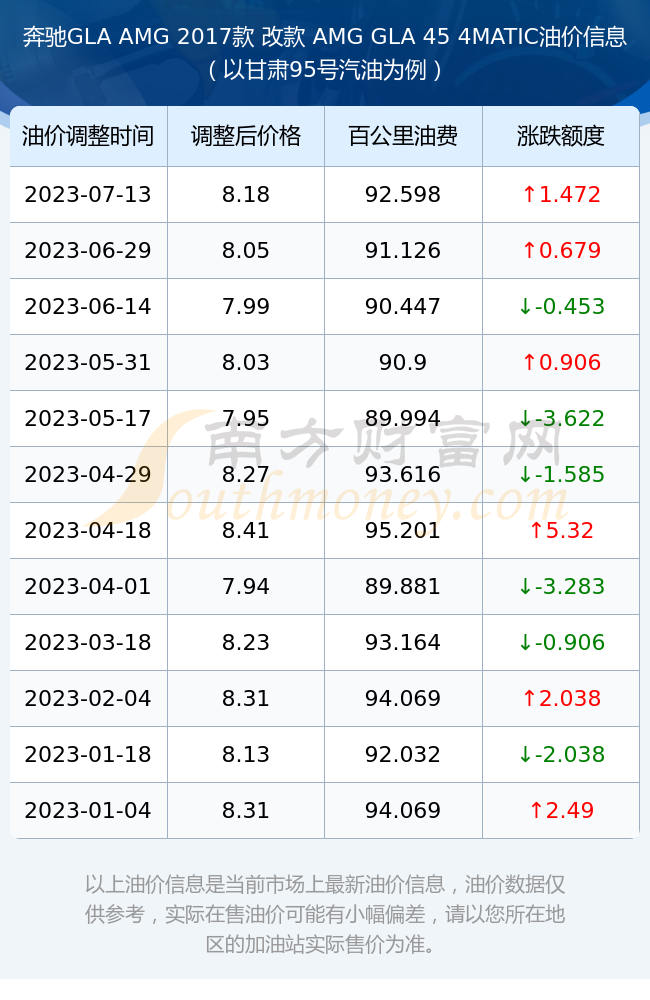Select the price 8.41 cell
The image size is (650, 1000).
(x=246, y=530)
